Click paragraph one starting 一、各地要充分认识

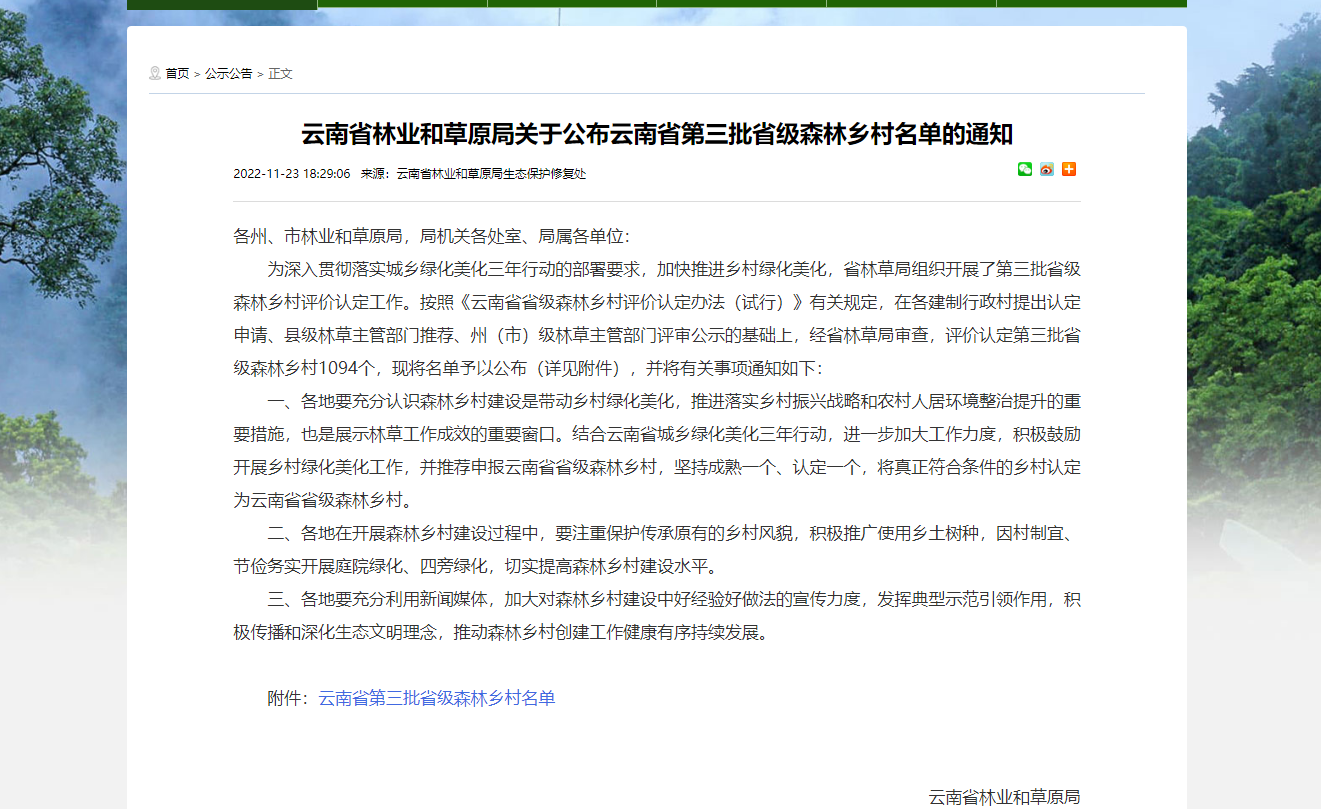(x=657, y=450)
